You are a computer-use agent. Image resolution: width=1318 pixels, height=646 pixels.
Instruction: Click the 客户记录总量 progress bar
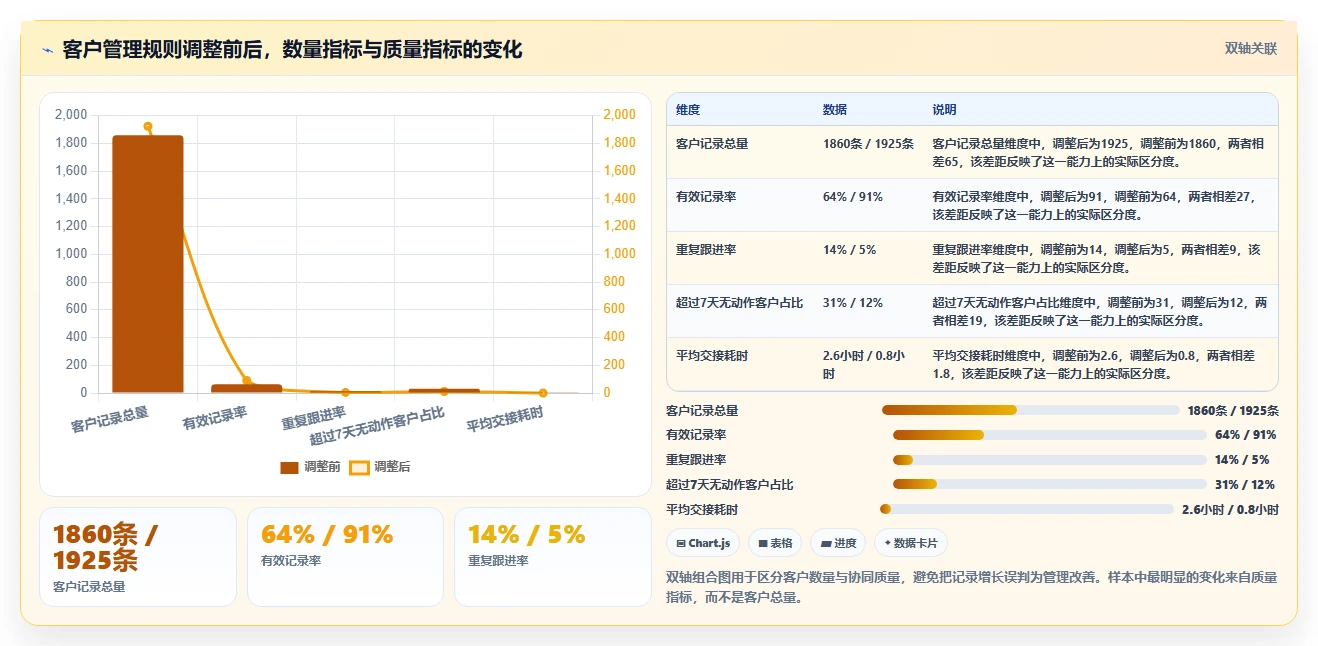point(1031,410)
